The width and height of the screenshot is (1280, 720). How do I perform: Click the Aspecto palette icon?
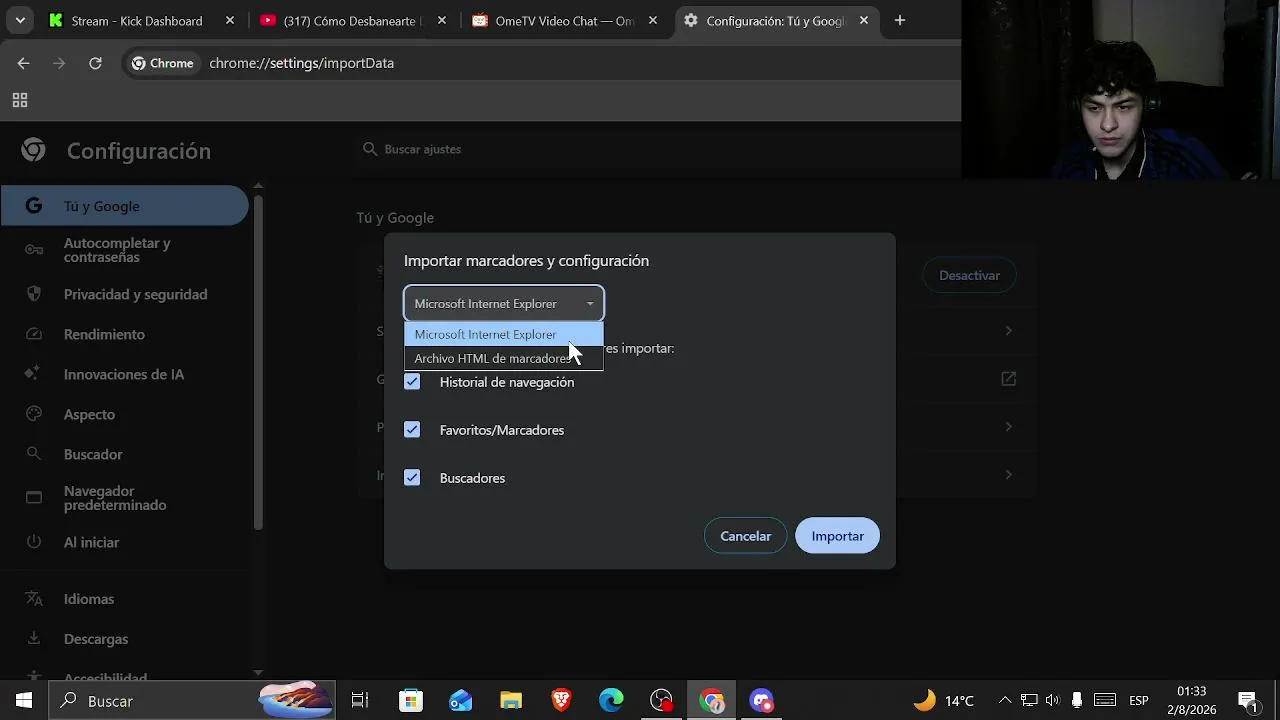[34, 414]
